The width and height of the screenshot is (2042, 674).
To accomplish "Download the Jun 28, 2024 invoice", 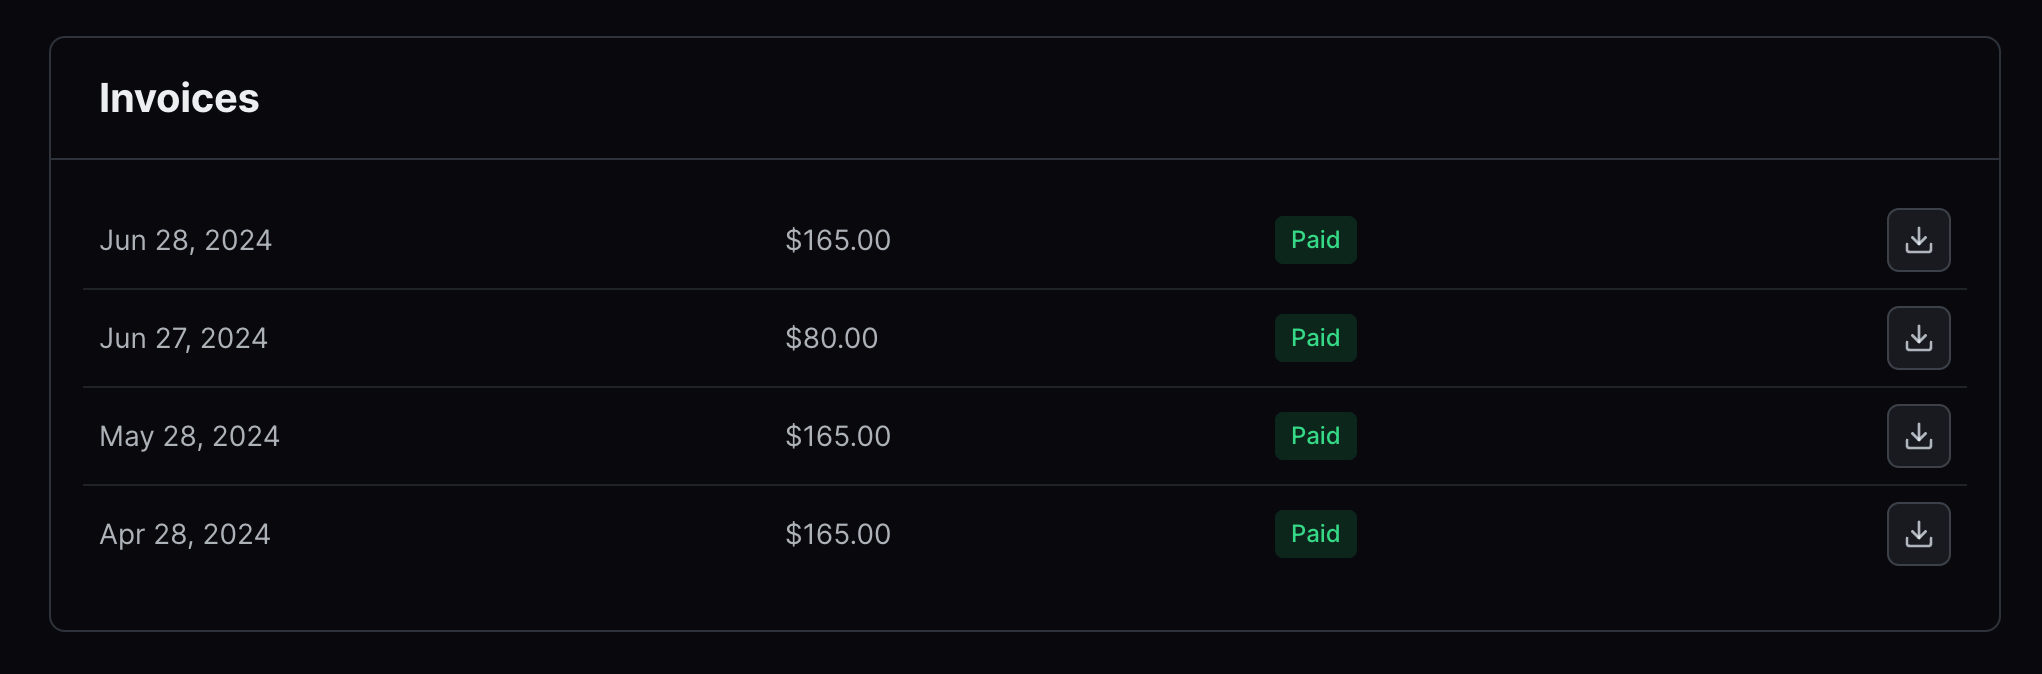I will 1918,240.
